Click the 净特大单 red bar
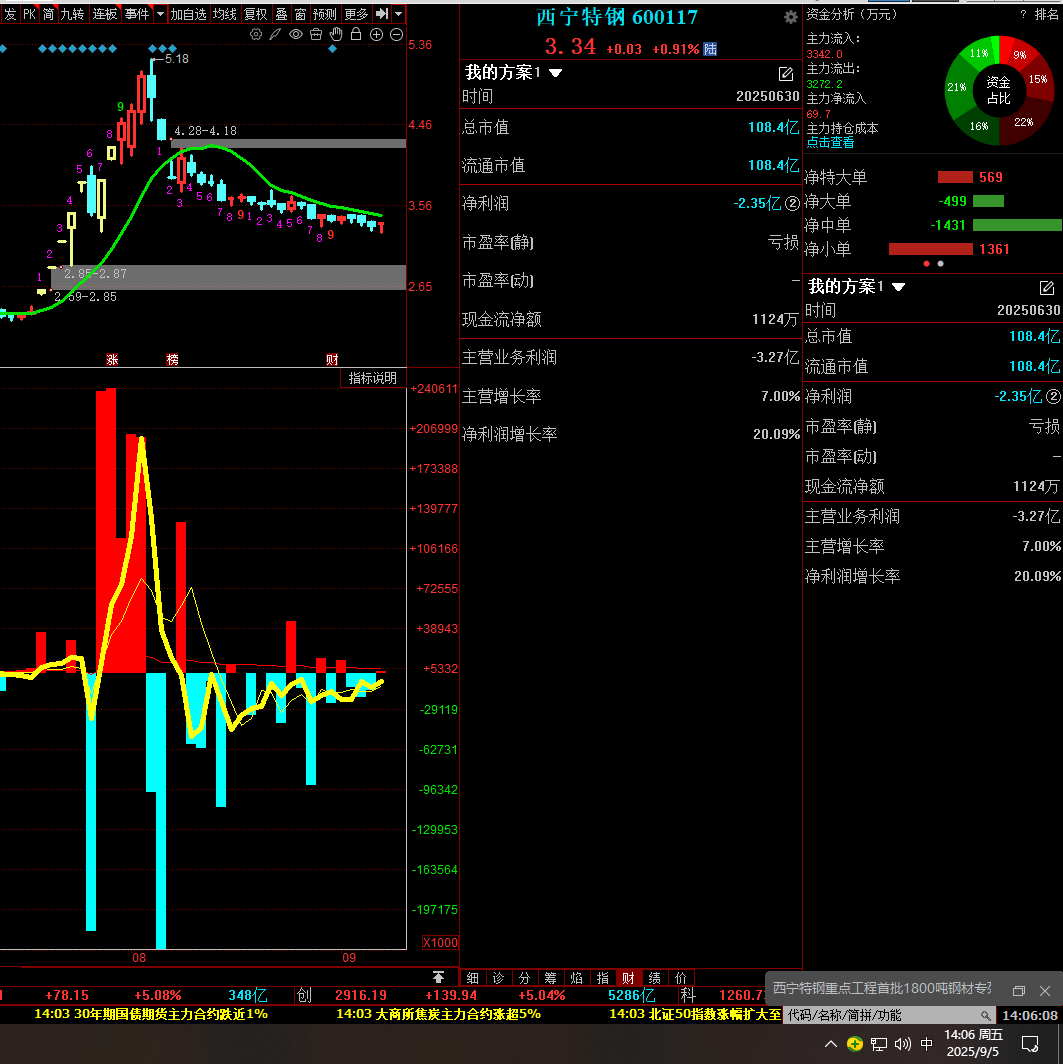This screenshot has height=1064, width=1063. point(955,177)
